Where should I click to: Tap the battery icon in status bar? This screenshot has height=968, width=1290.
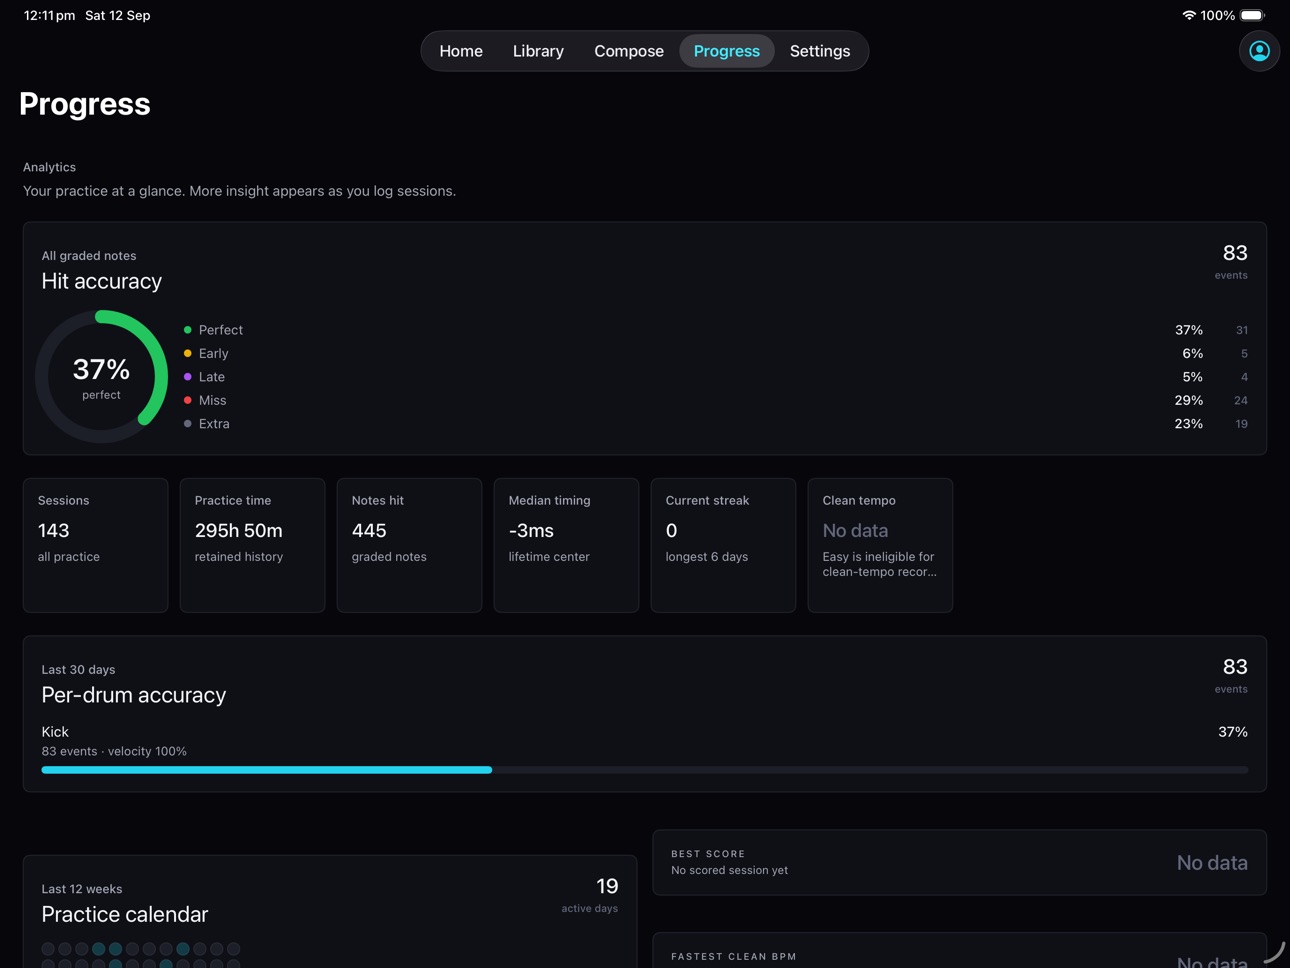[x=1253, y=15]
